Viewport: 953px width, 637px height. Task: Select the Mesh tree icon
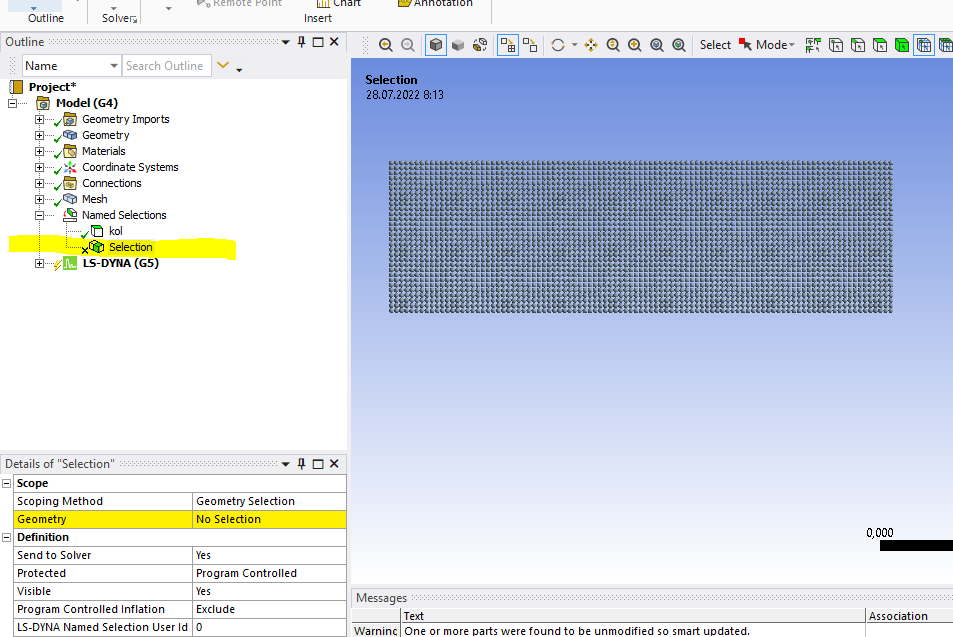click(70, 199)
